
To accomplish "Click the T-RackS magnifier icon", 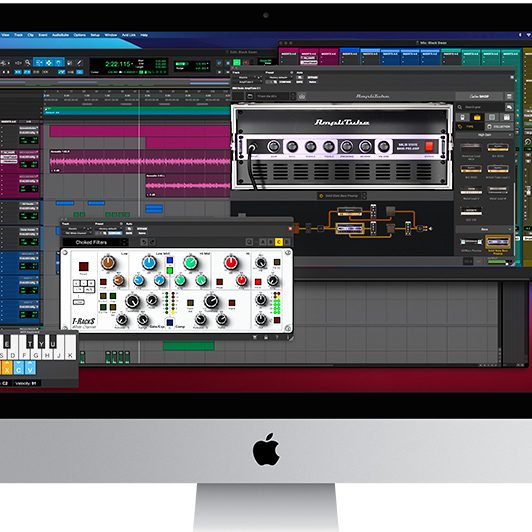I will [249, 242].
